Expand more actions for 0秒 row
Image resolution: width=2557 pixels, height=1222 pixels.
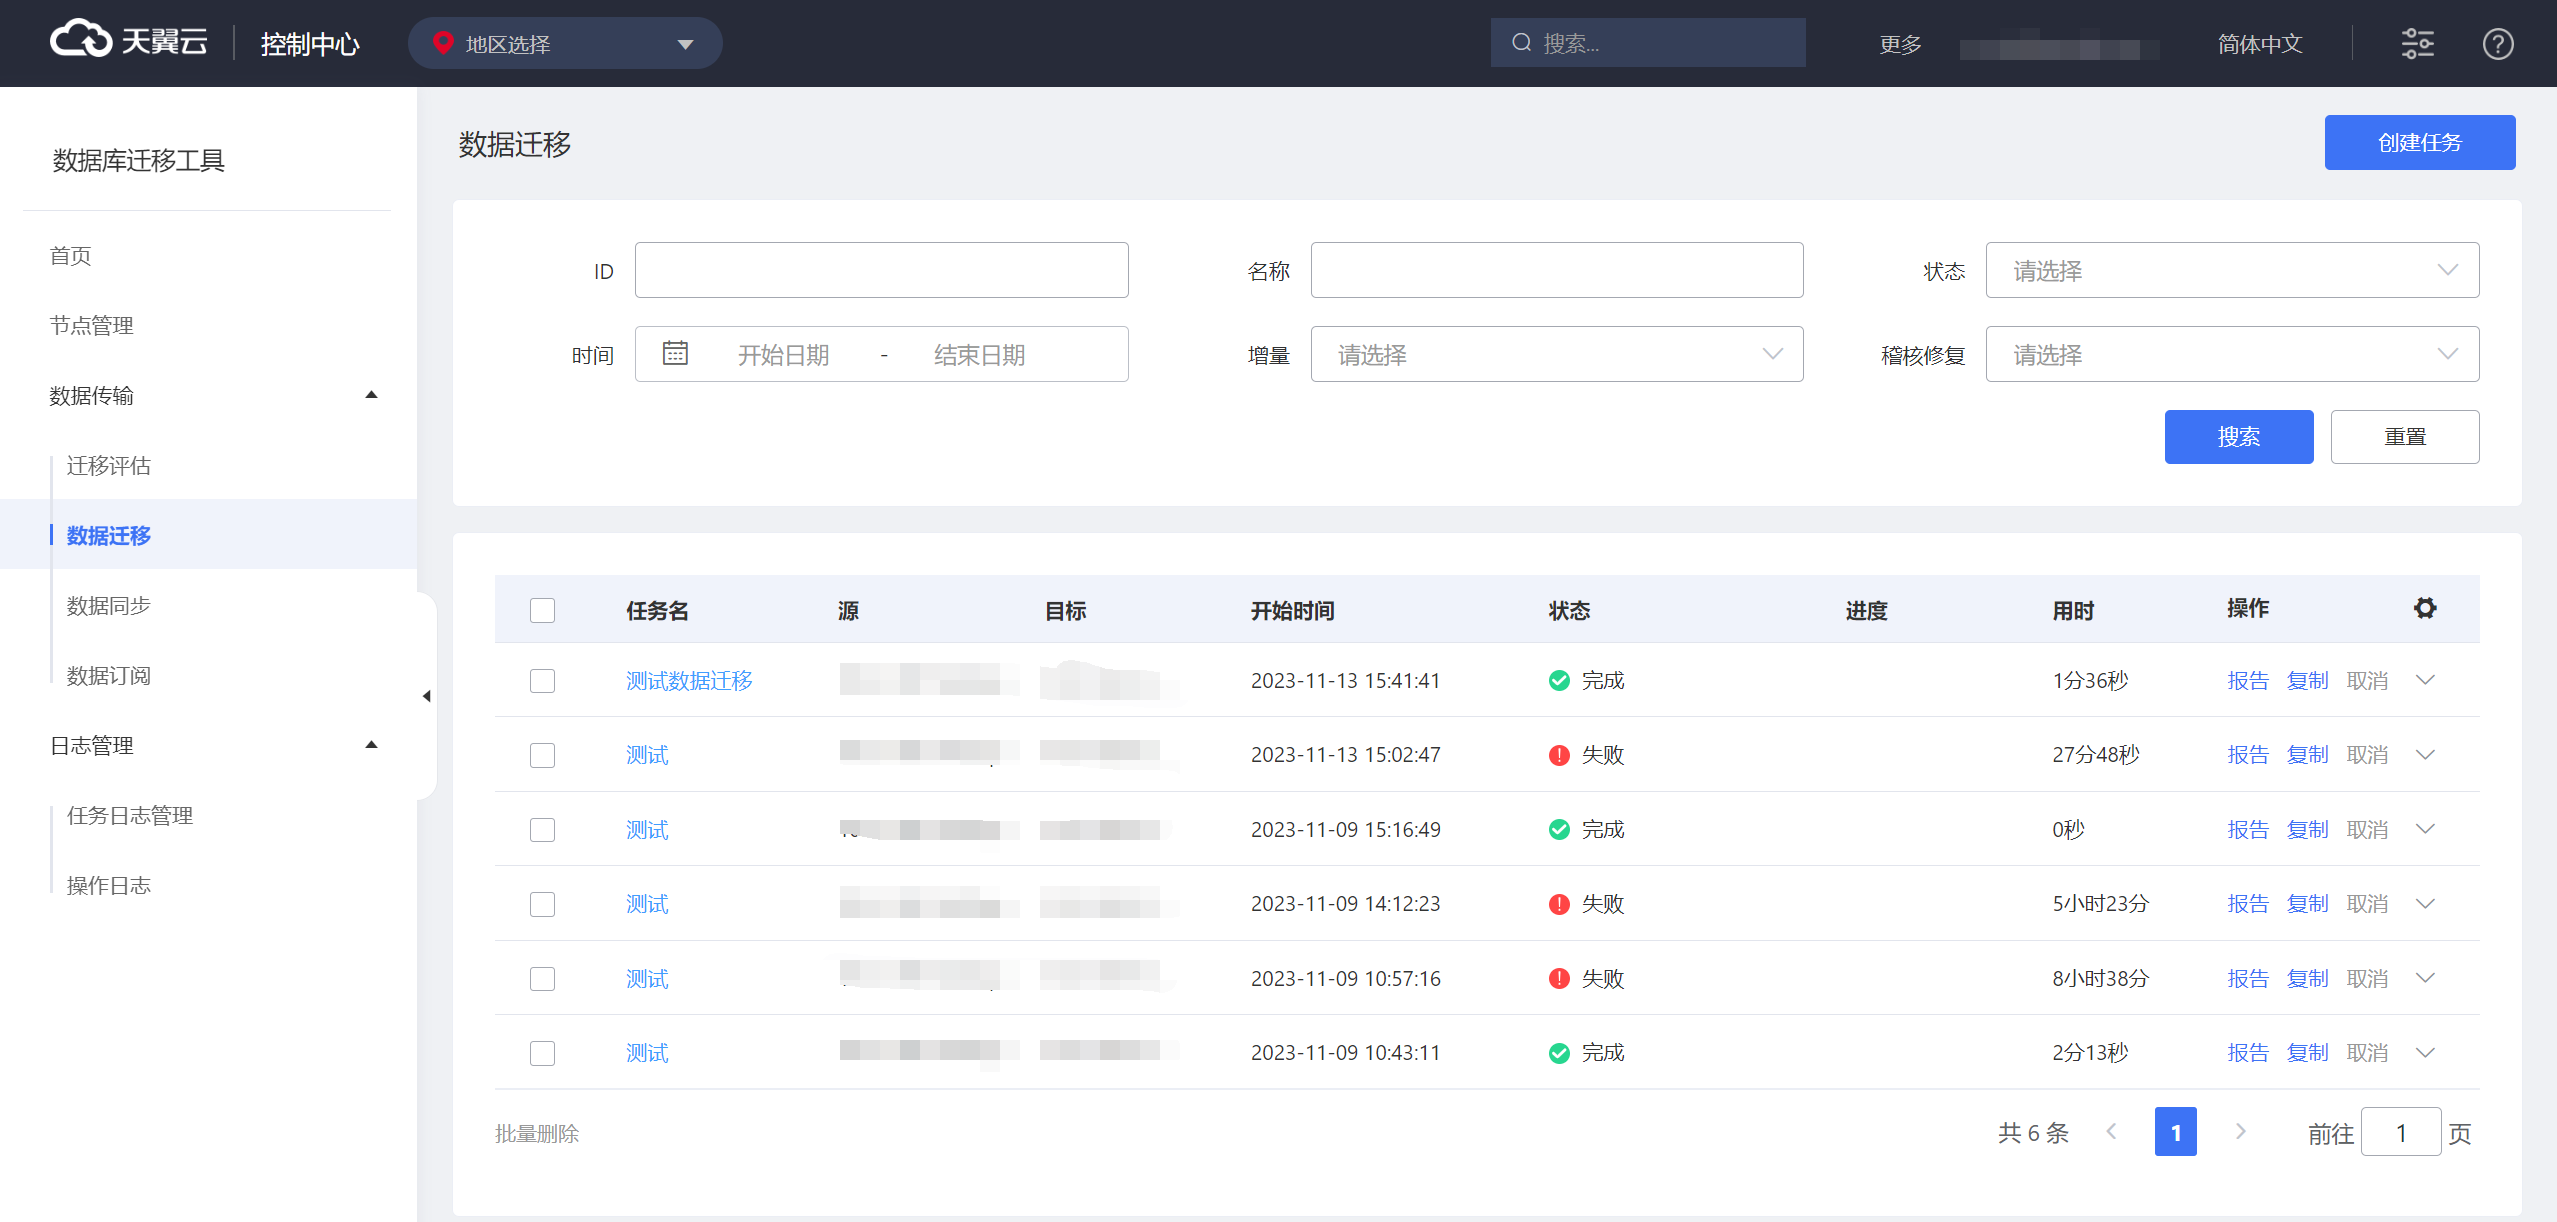click(2424, 829)
